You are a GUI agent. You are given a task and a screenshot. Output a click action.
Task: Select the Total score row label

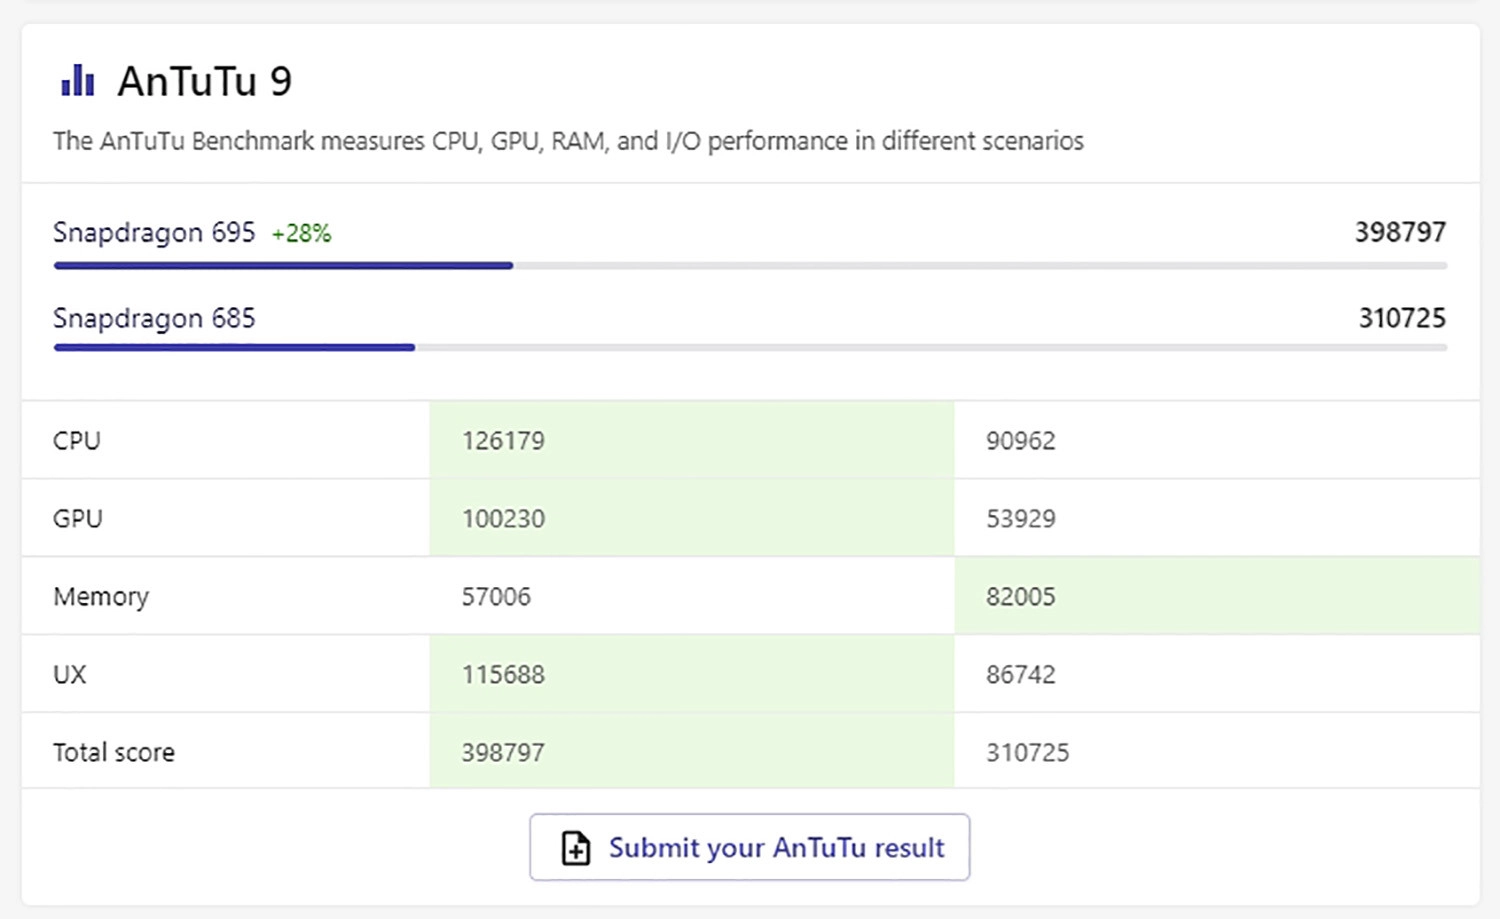click(x=114, y=753)
